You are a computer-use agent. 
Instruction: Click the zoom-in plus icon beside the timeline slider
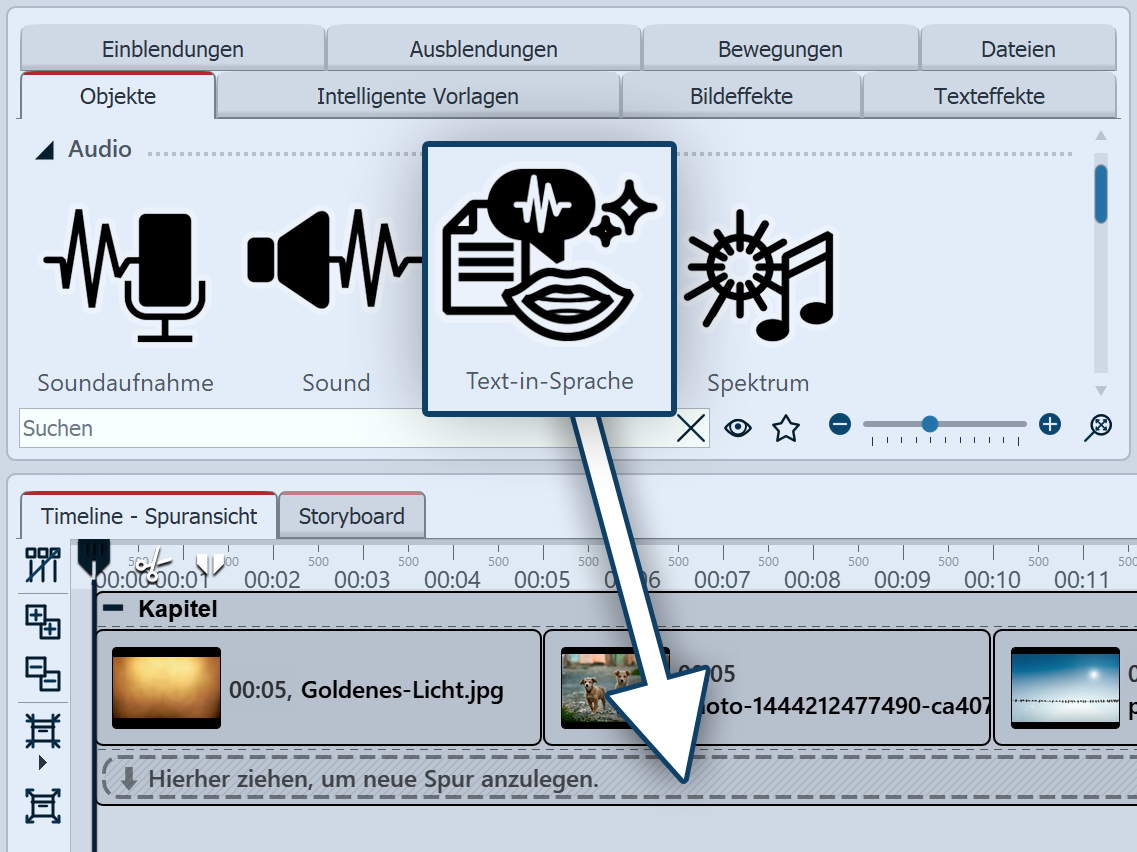[1049, 424]
